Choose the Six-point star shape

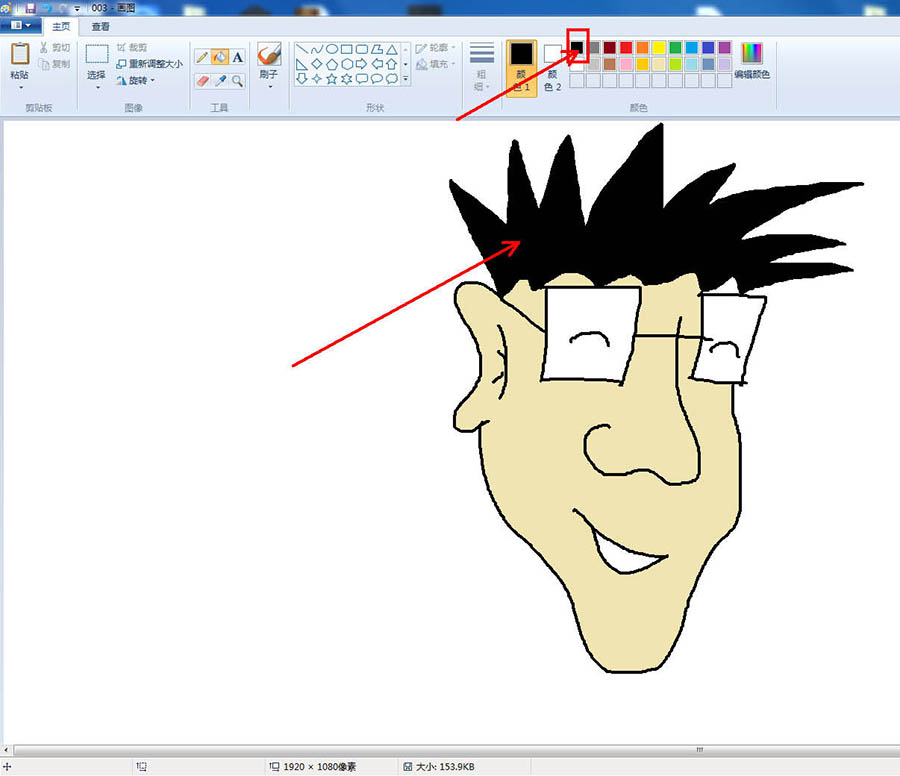[347, 79]
